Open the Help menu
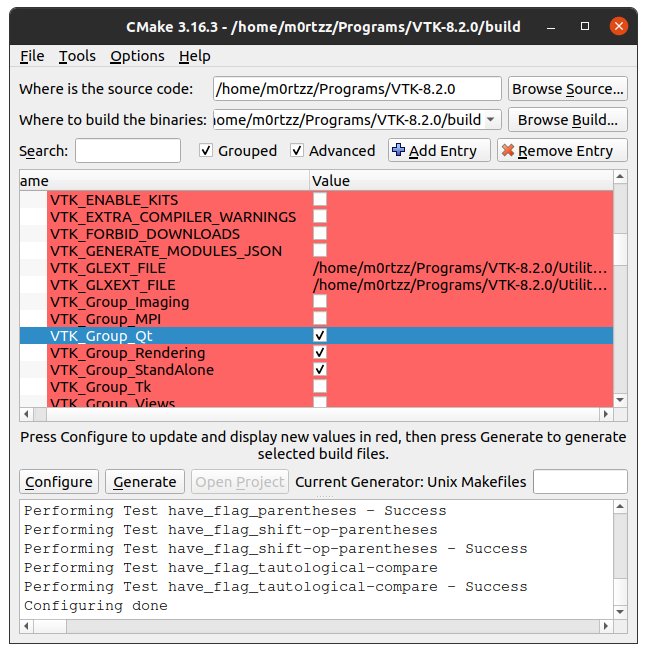 point(194,56)
